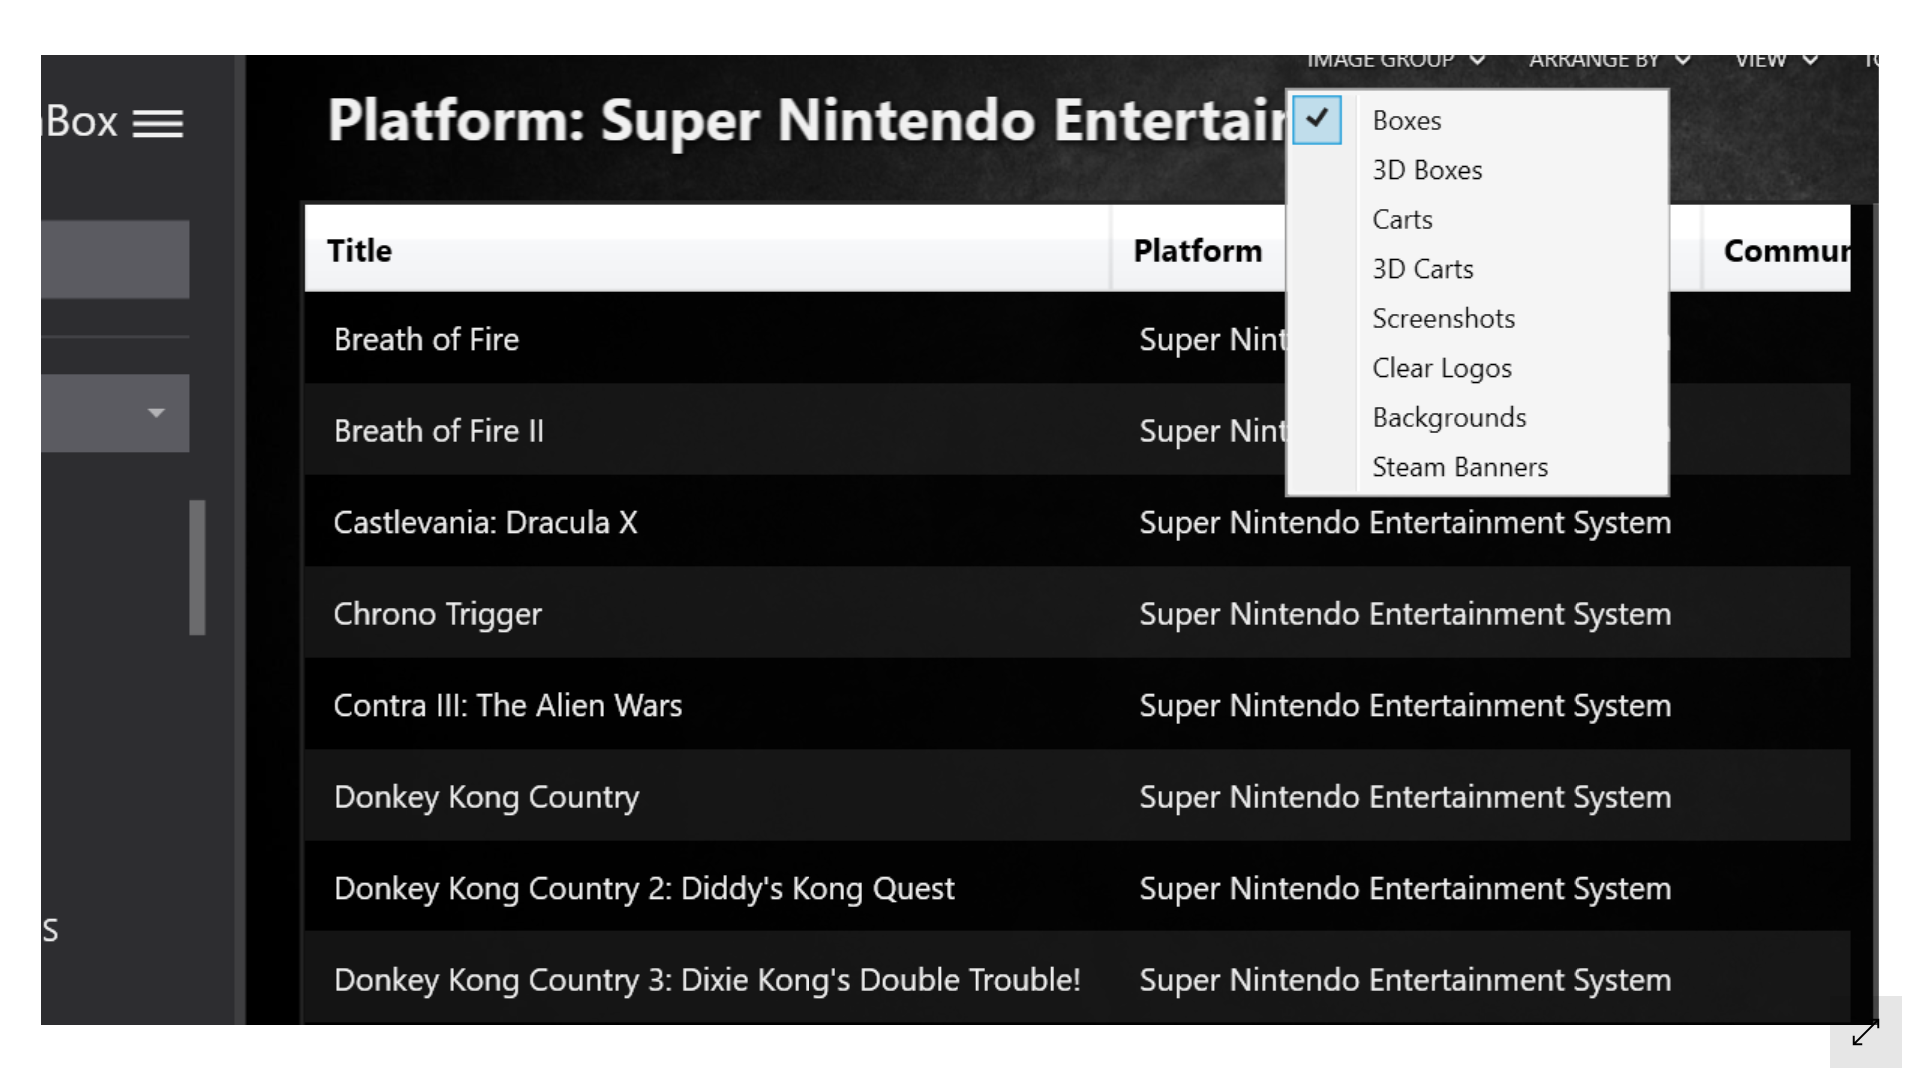This screenshot has height=1080, width=1920.
Task: Open the View dropdown menu
Action: pos(1776,61)
